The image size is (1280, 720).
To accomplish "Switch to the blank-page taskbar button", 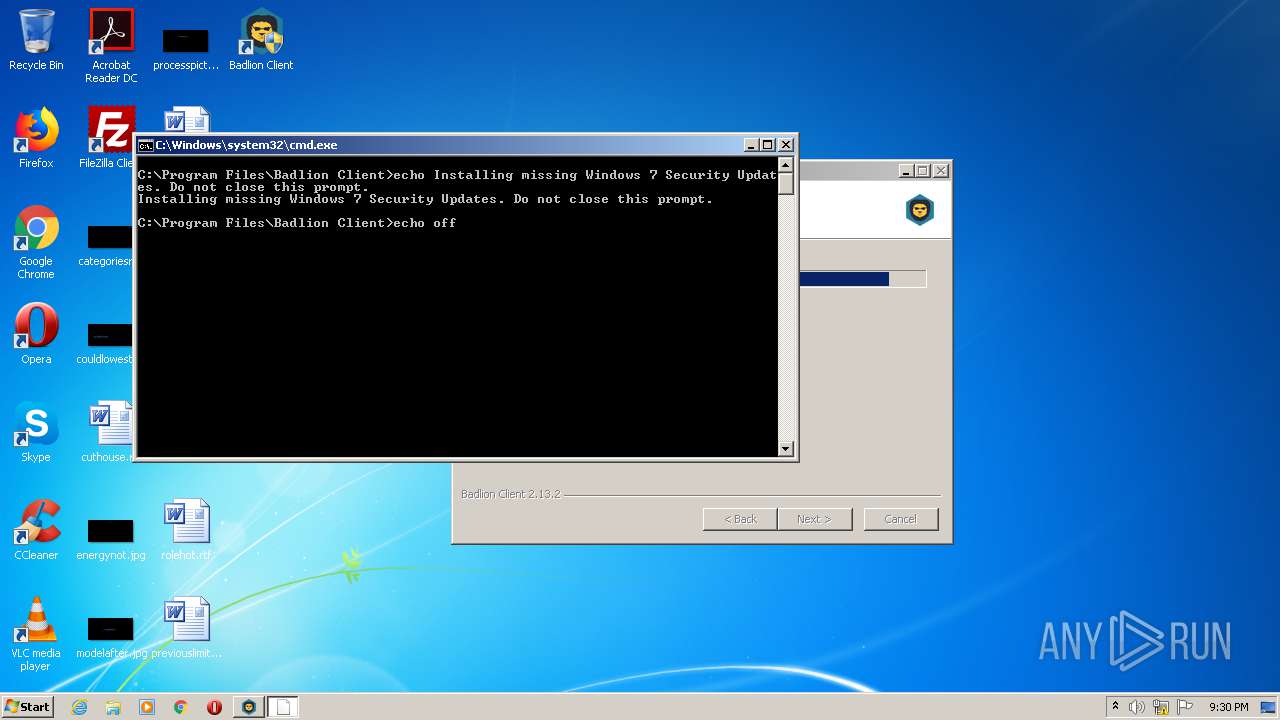I will click(283, 707).
